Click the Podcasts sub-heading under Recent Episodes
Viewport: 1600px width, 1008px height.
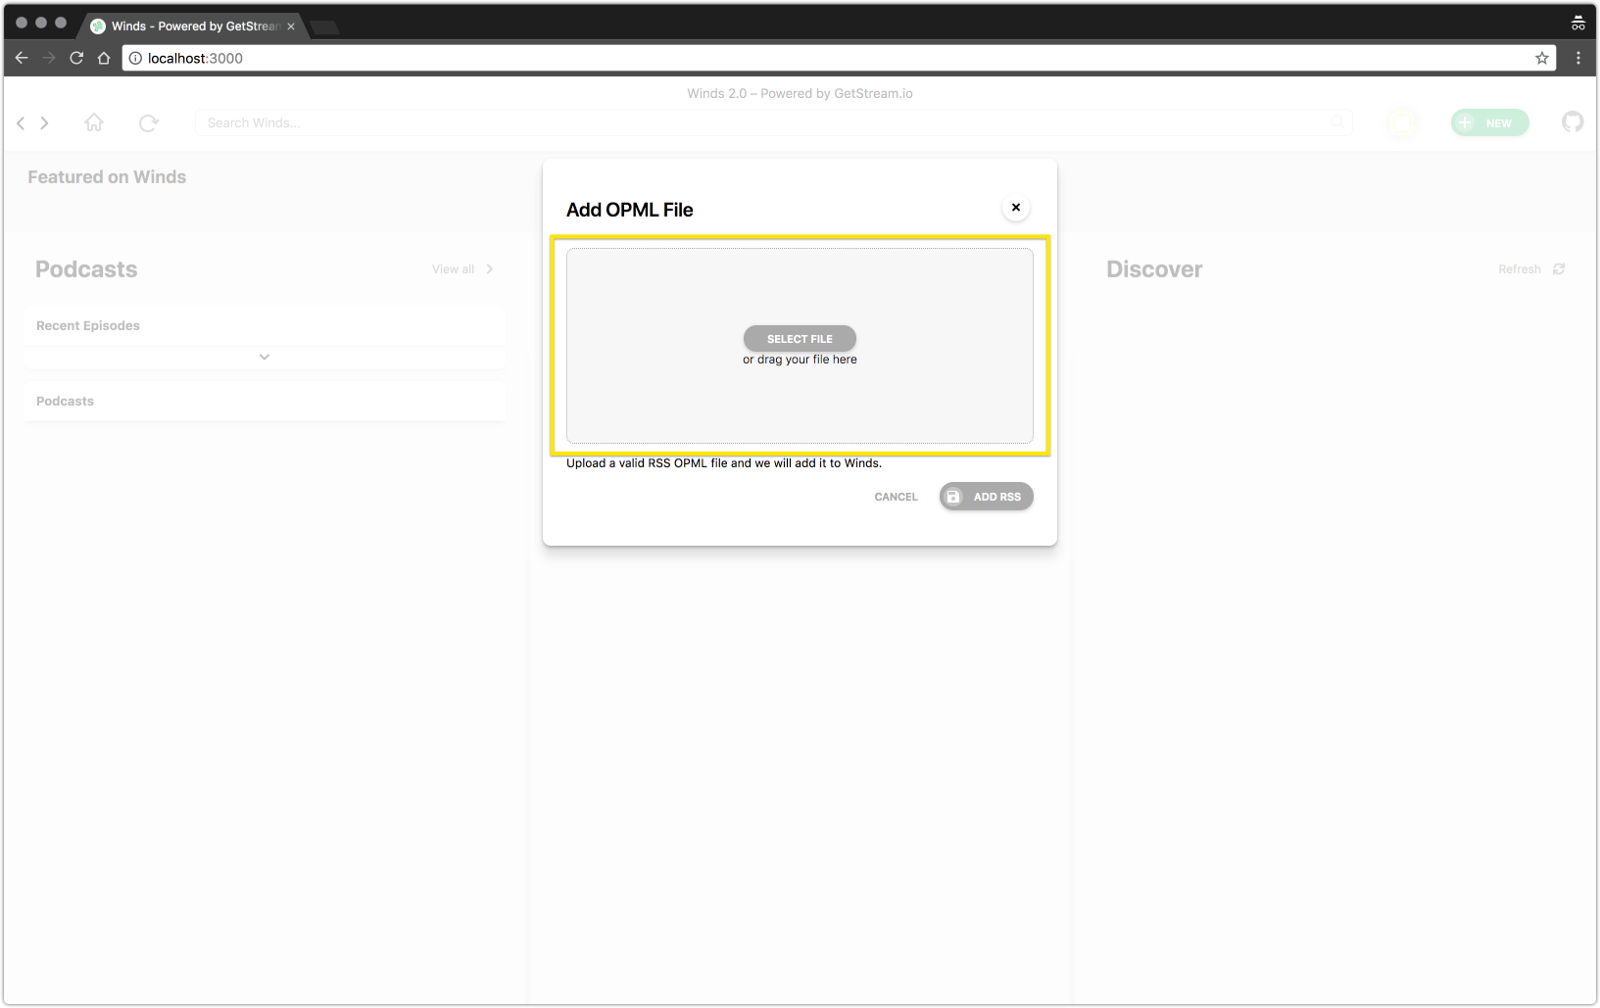coord(65,401)
